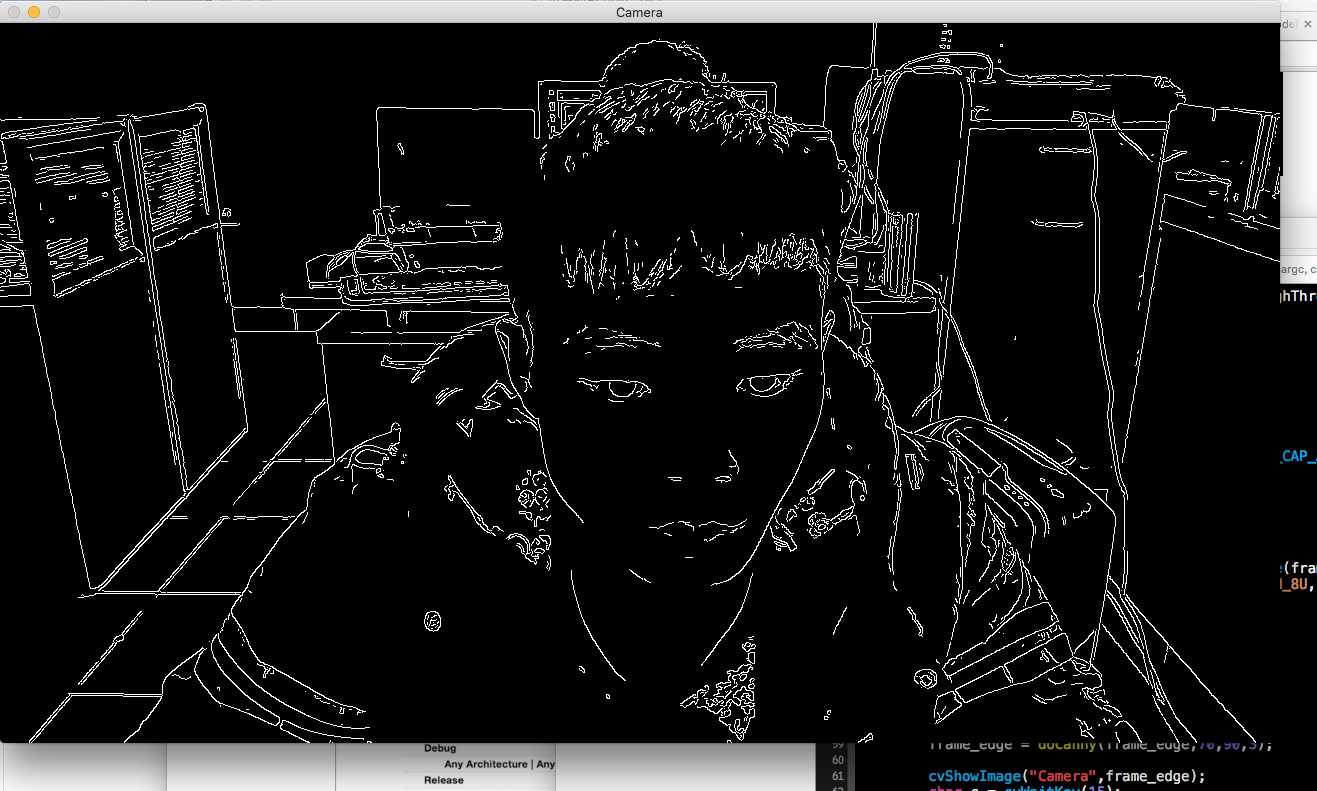Click line number 61 in the code gutter
The image size is (1317, 791).
pyautogui.click(x=837, y=776)
